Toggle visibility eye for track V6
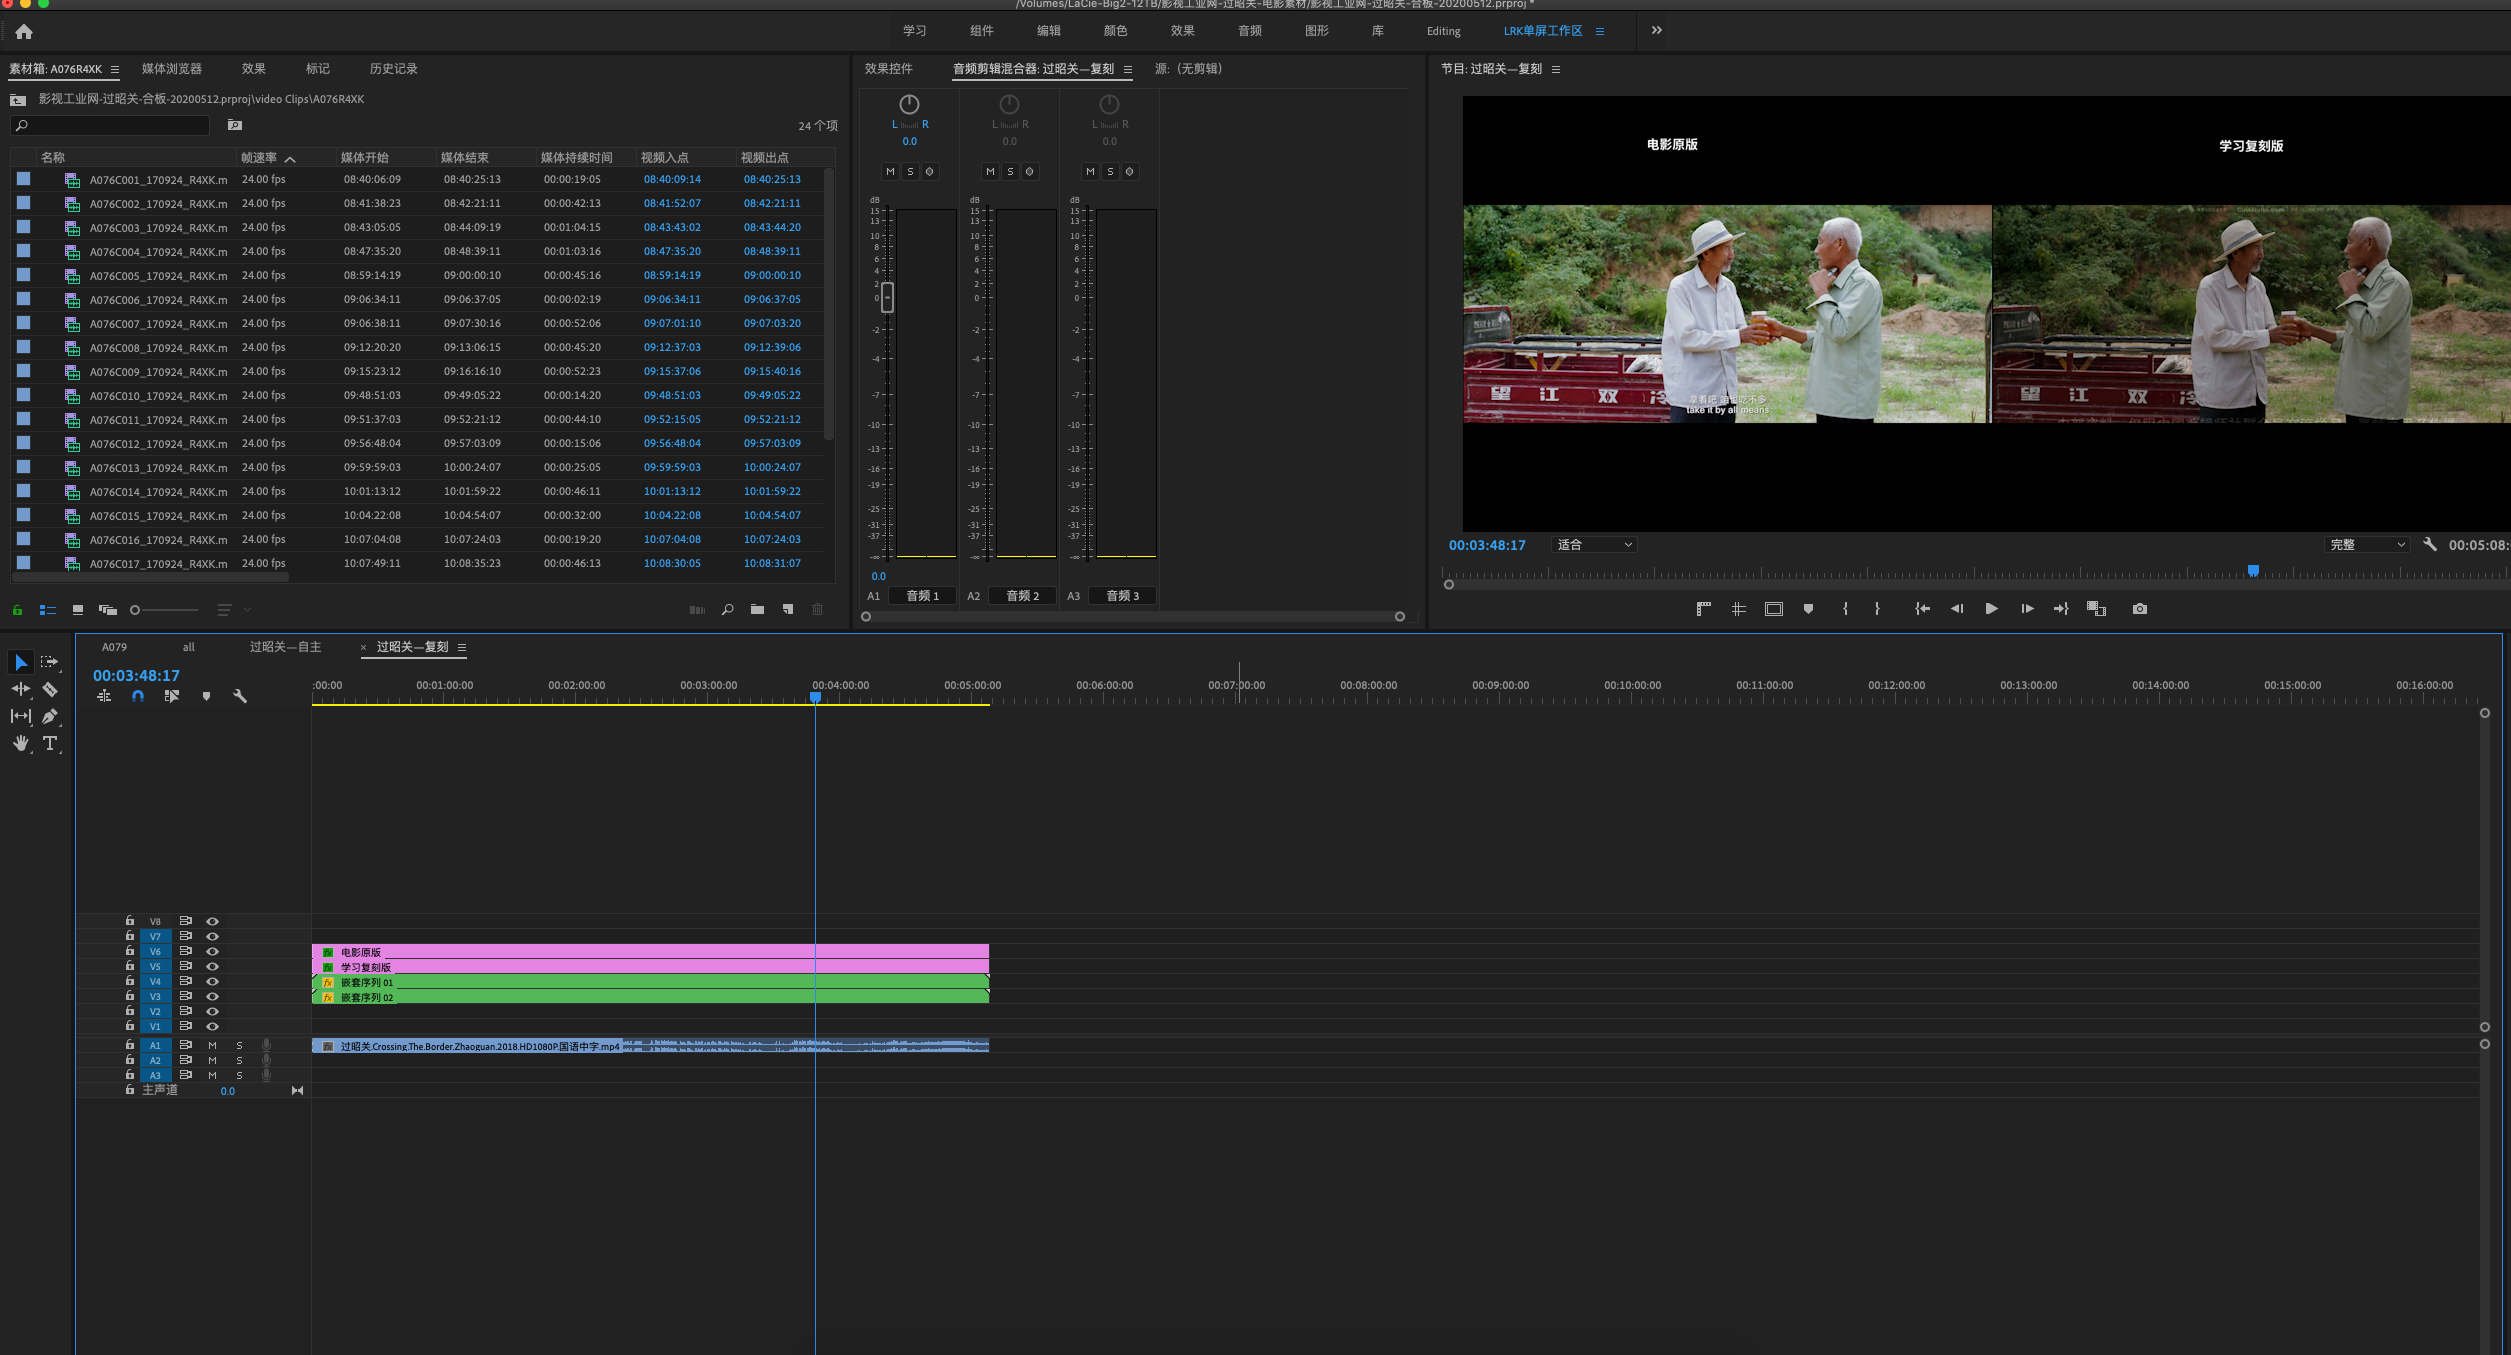2511x1355 pixels. pos(212,952)
